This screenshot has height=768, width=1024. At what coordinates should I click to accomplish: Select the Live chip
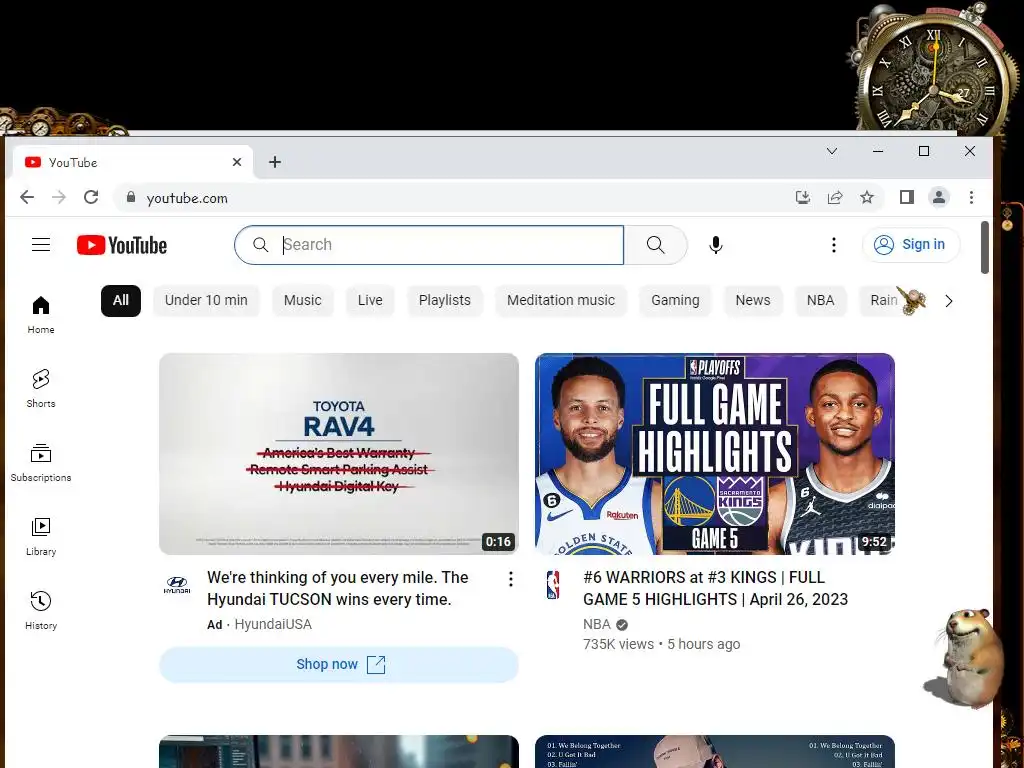tap(370, 300)
